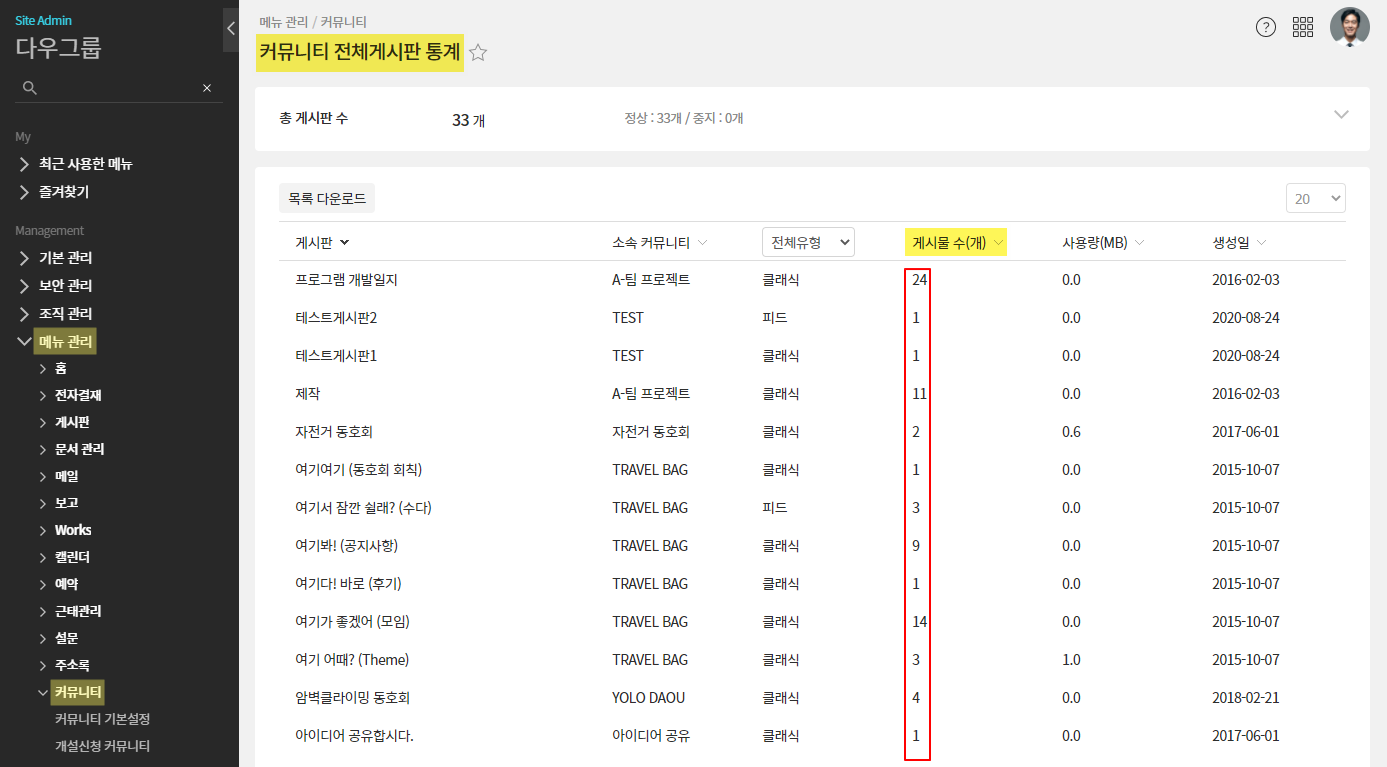
Task: Open the 전체유형 type filter dropdown
Action: (808, 242)
